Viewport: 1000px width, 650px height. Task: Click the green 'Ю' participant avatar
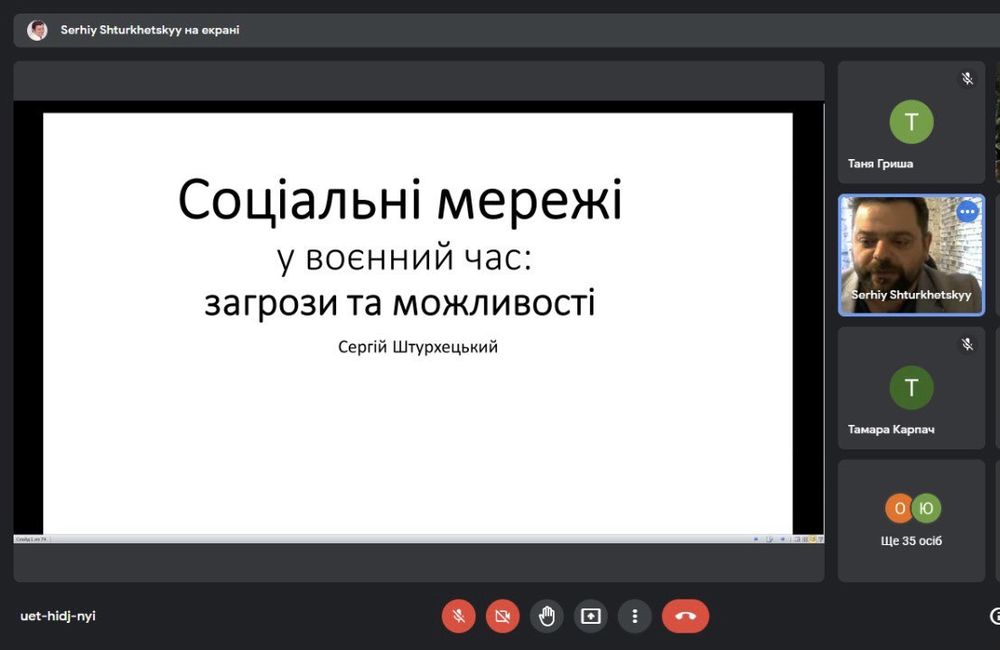click(x=927, y=509)
